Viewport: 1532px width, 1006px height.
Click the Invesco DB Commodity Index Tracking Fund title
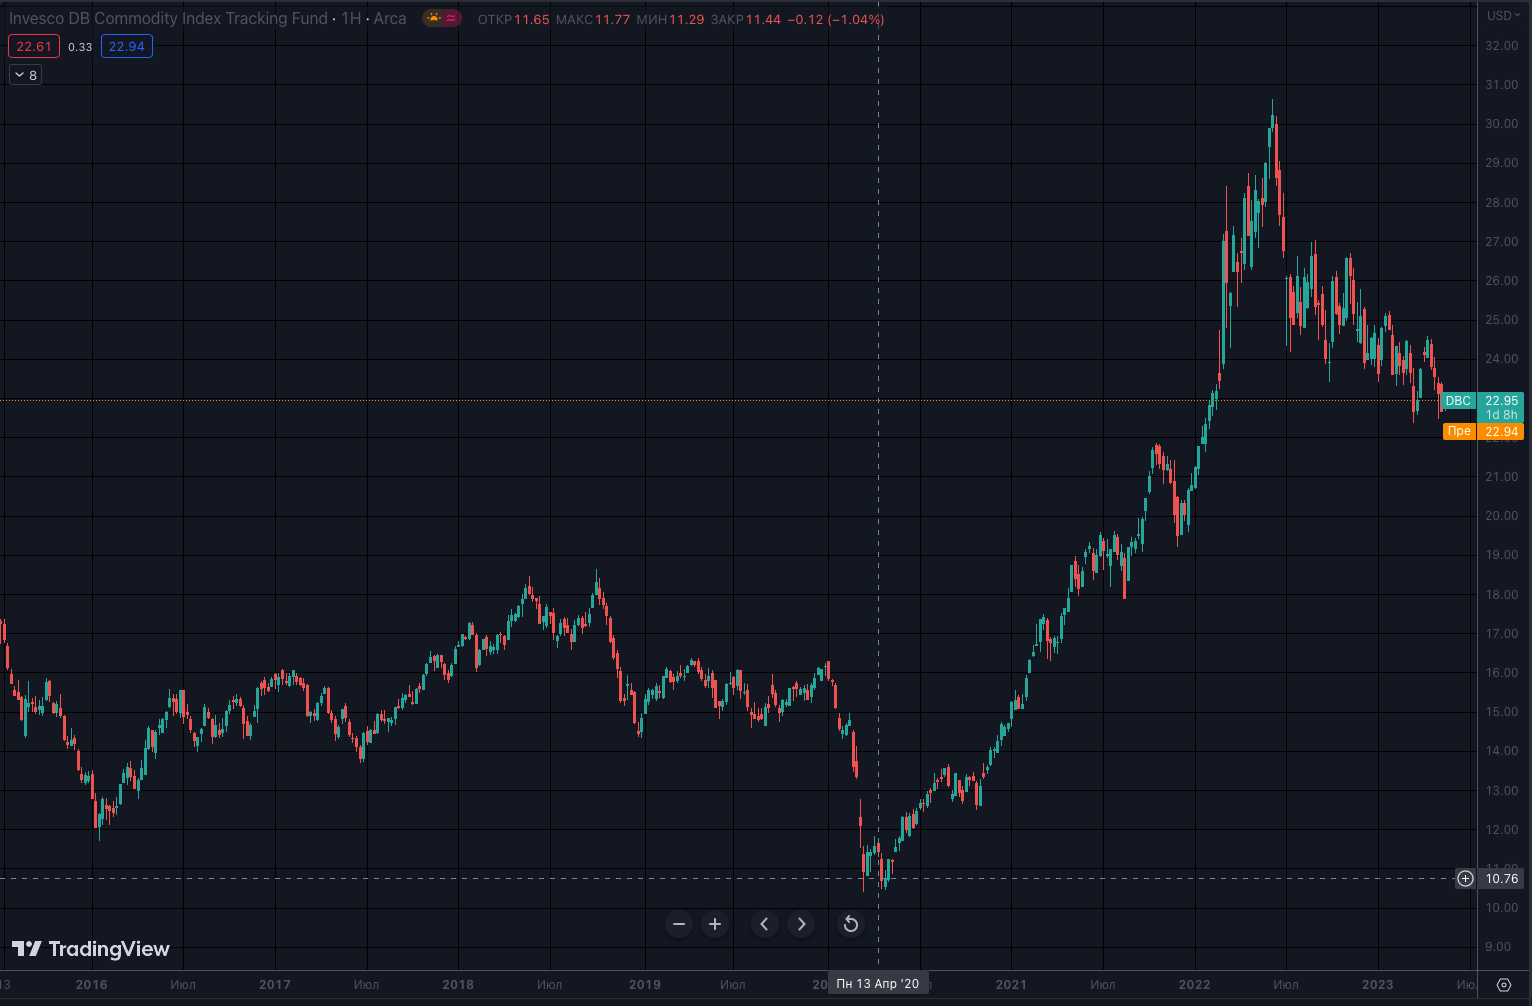click(168, 18)
